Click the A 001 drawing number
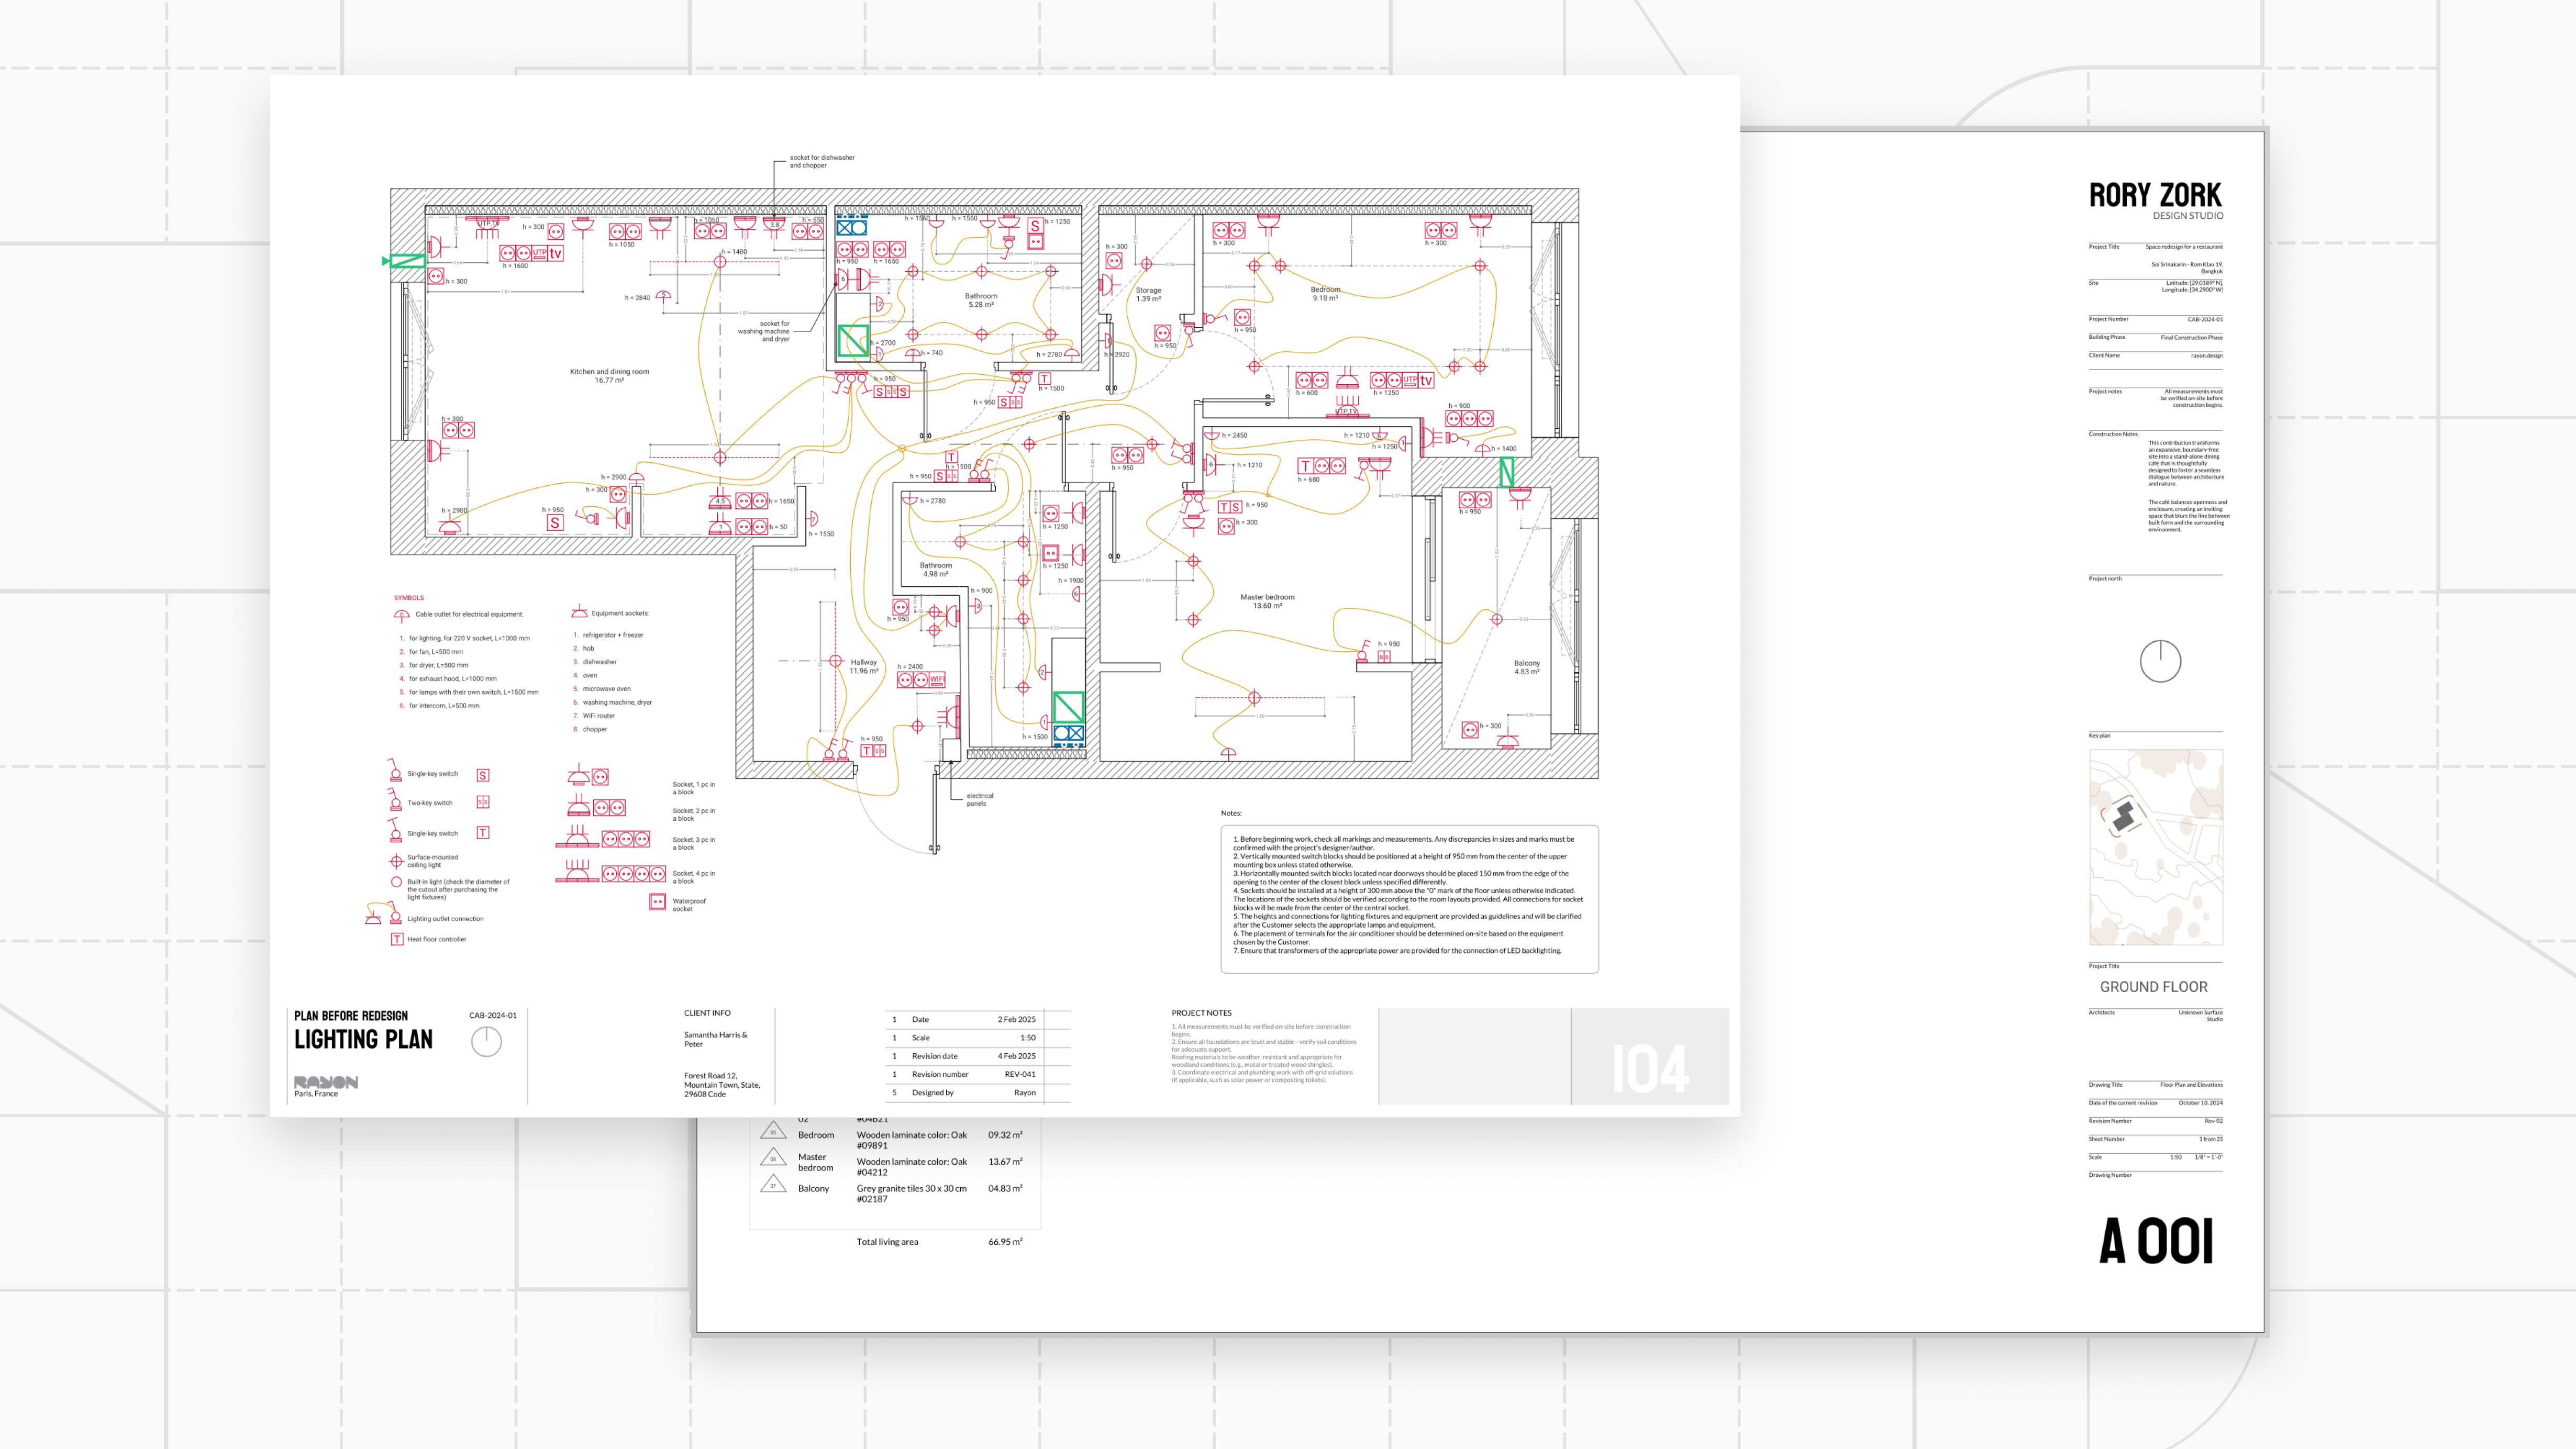The width and height of the screenshot is (2576, 1449). click(2155, 1241)
